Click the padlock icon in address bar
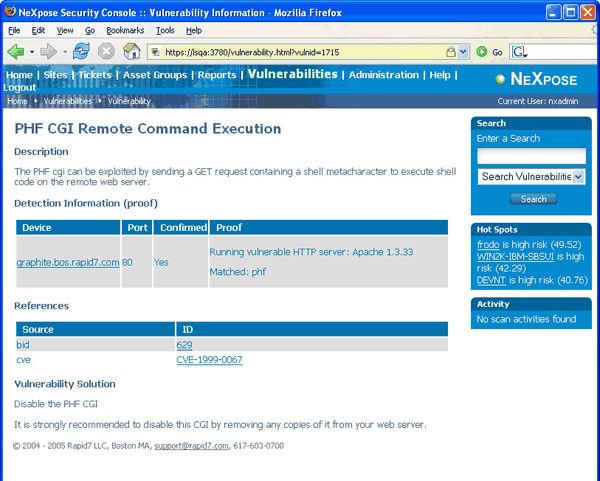600x481 pixels. tap(450, 51)
